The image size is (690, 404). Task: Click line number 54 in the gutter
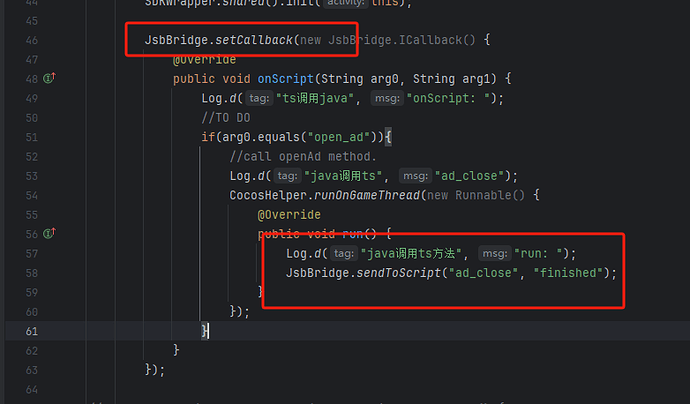click(x=32, y=195)
